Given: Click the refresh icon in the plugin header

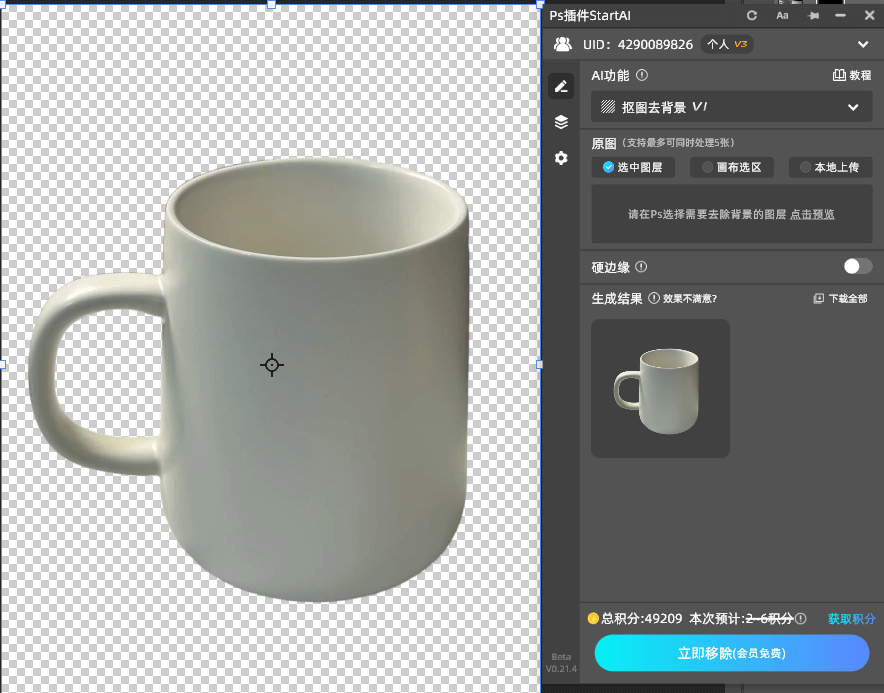Looking at the screenshot, I should tap(752, 15).
